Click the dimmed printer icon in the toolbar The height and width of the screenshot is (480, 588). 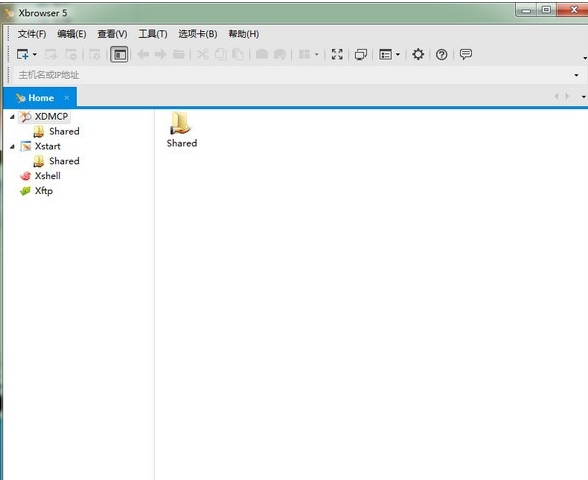tap(280, 55)
